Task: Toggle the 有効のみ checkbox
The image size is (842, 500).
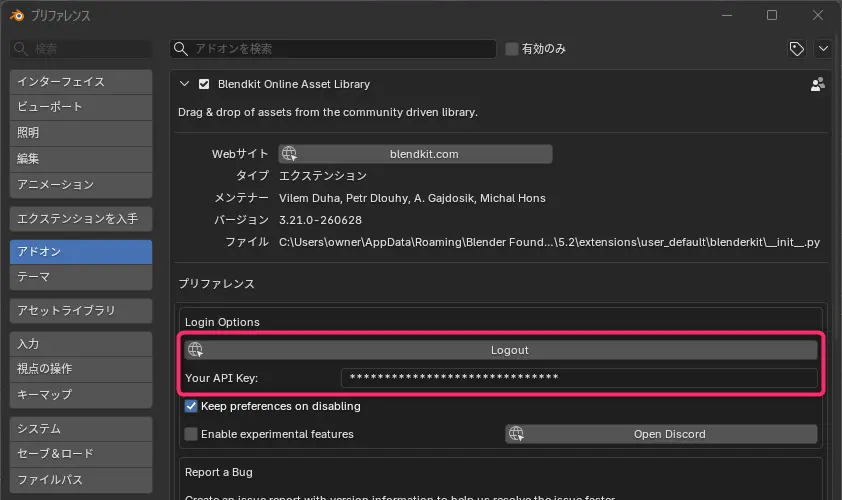Action: point(512,49)
